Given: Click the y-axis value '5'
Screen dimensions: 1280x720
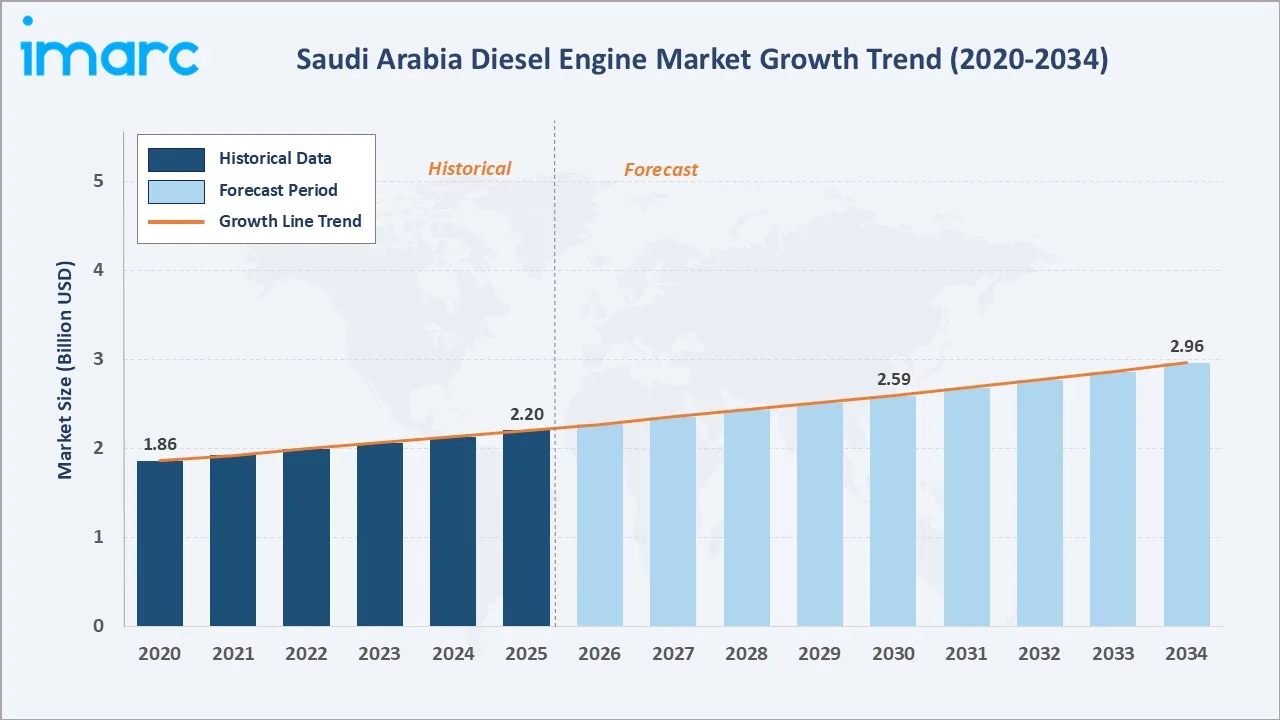Looking at the screenshot, I should [x=98, y=182].
